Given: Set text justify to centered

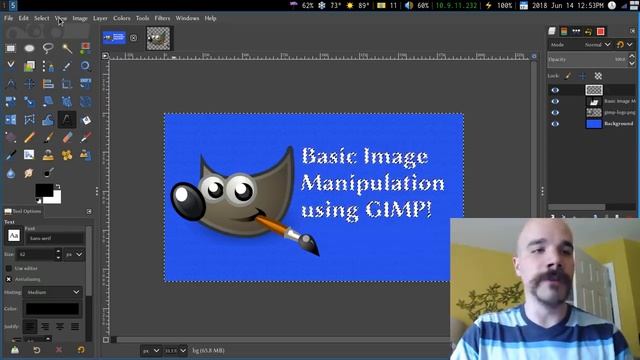Looking at the screenshot, I should pyautogui.click(x=60, y=327).
